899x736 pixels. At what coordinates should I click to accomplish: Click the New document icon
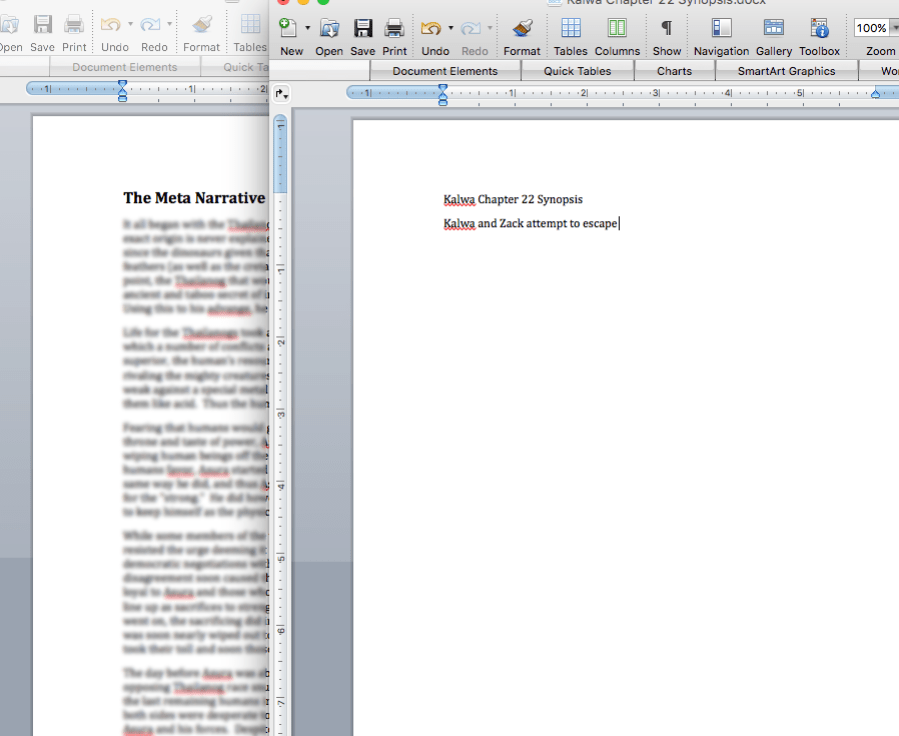coord(288,29)
